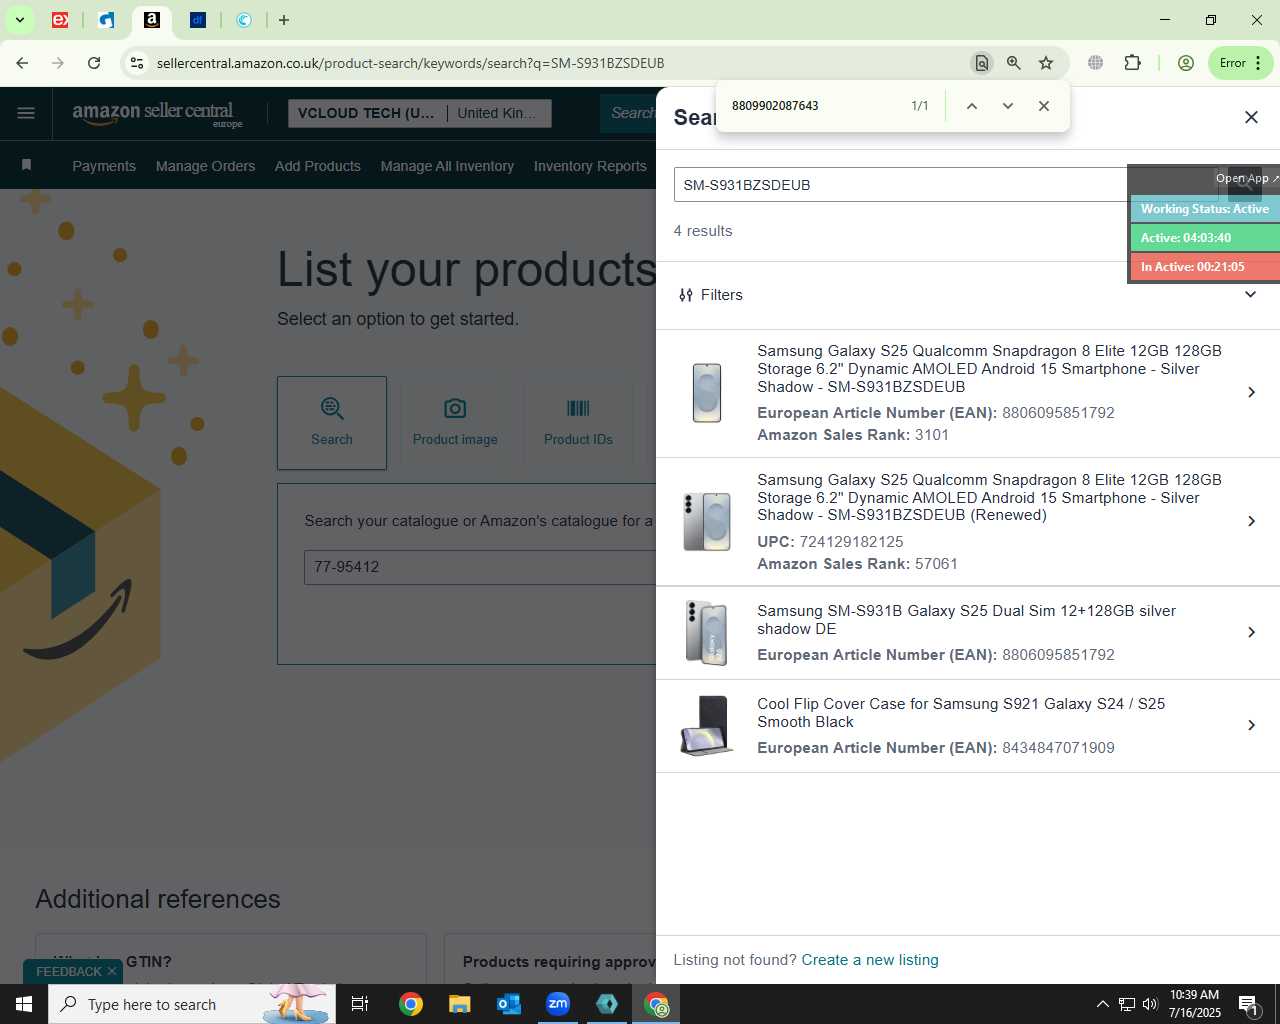The height and width of the screenshot is (1024, 1280).
Task: Go to previous find-in-page match
Action: 971,106
